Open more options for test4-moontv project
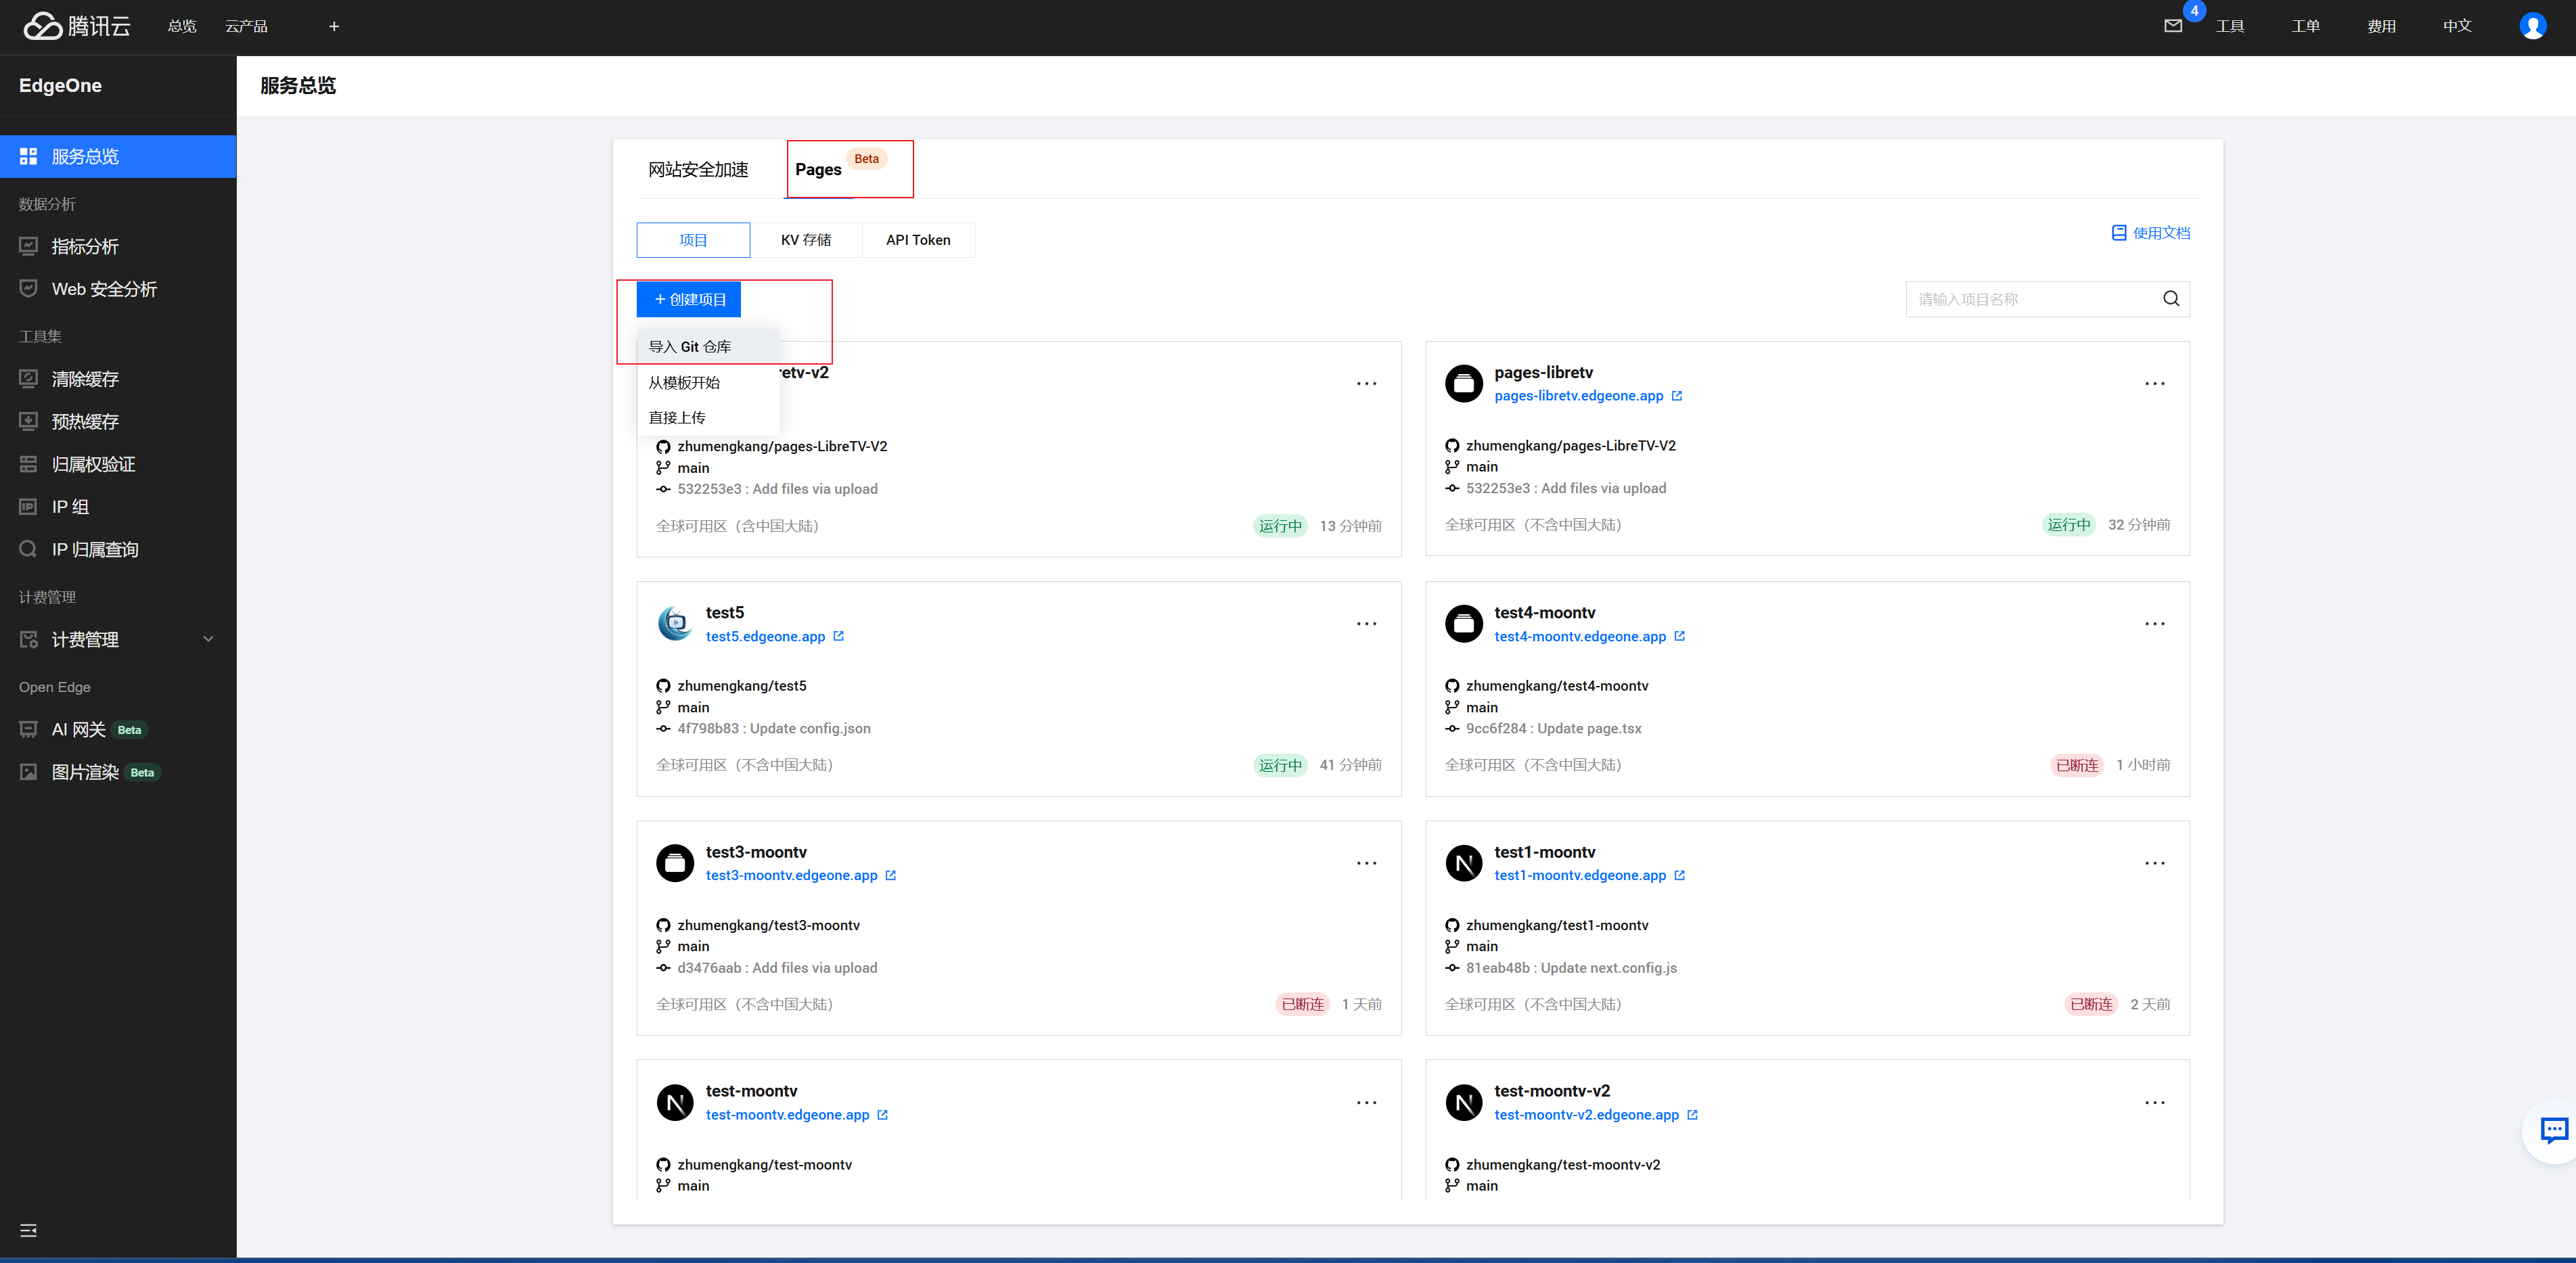The height and width of the screenshot is (1263, 2576). click(2154, 624)
